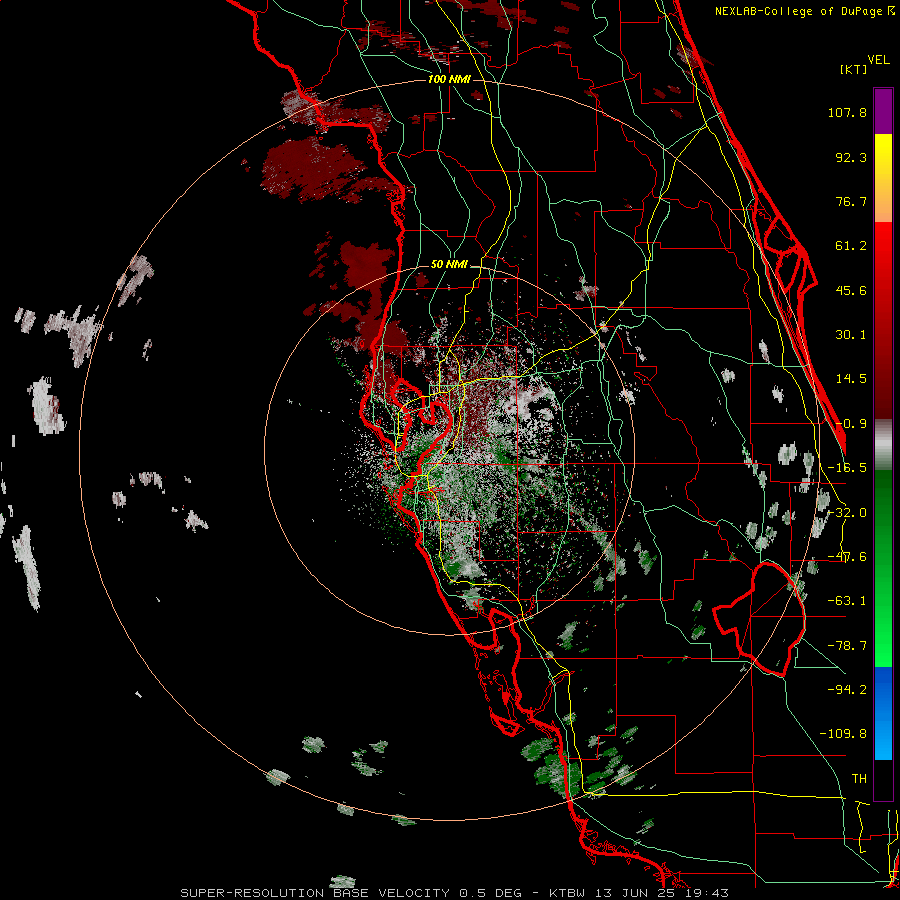Click the -0.9 velocity scale value
The width and height of the screenshot is (900, 900).
[851, 424]
